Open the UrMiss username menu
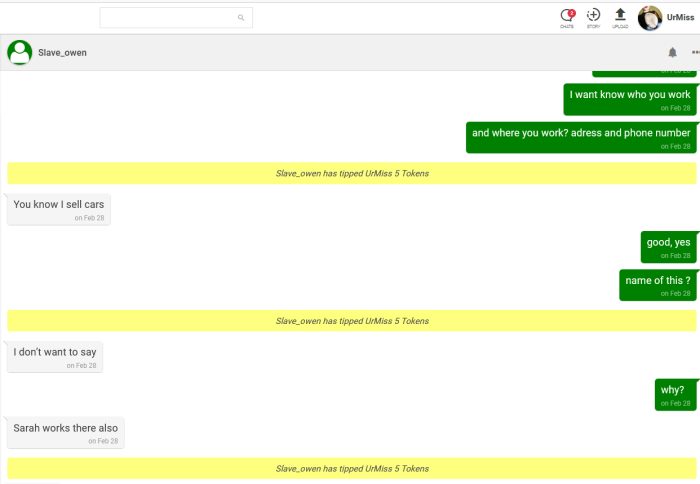This screenshot has height=484, width=700. 681,18
